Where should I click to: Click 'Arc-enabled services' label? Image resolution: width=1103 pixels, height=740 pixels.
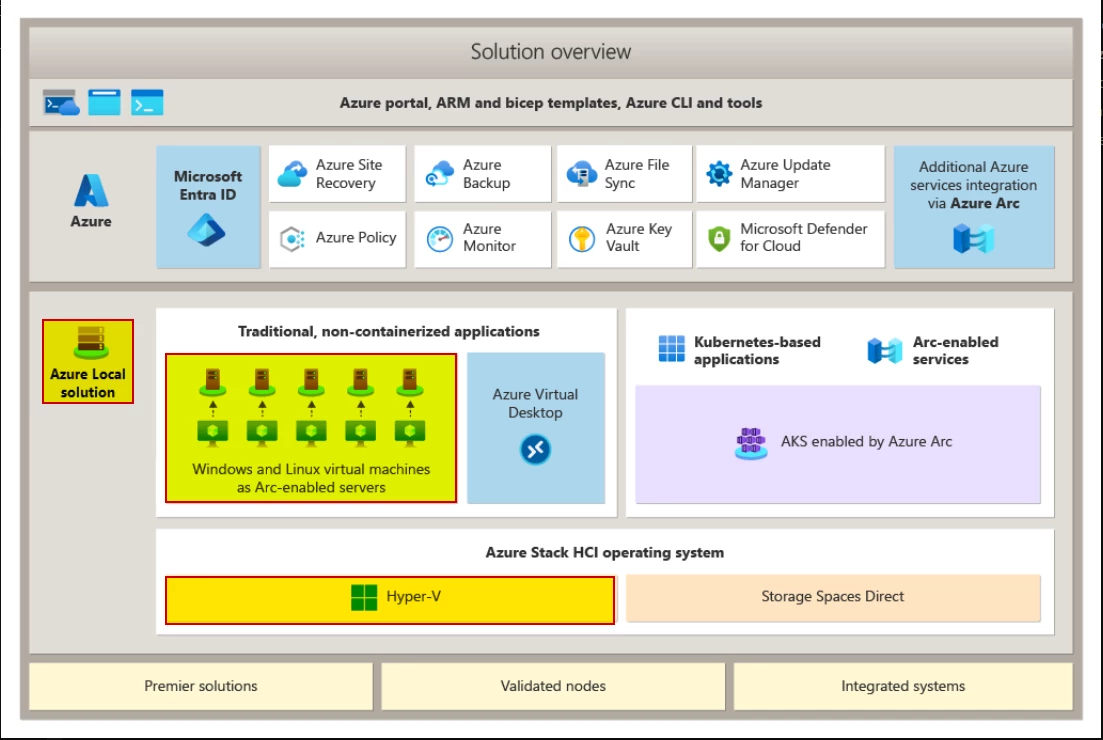955,350
